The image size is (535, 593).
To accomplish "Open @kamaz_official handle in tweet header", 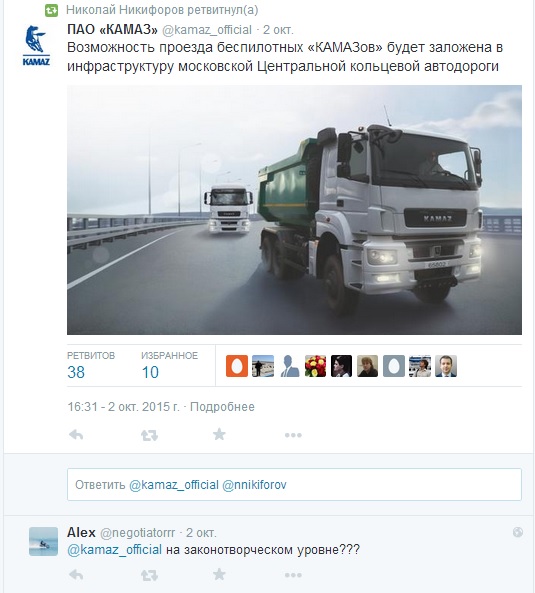I will [207, 30].
